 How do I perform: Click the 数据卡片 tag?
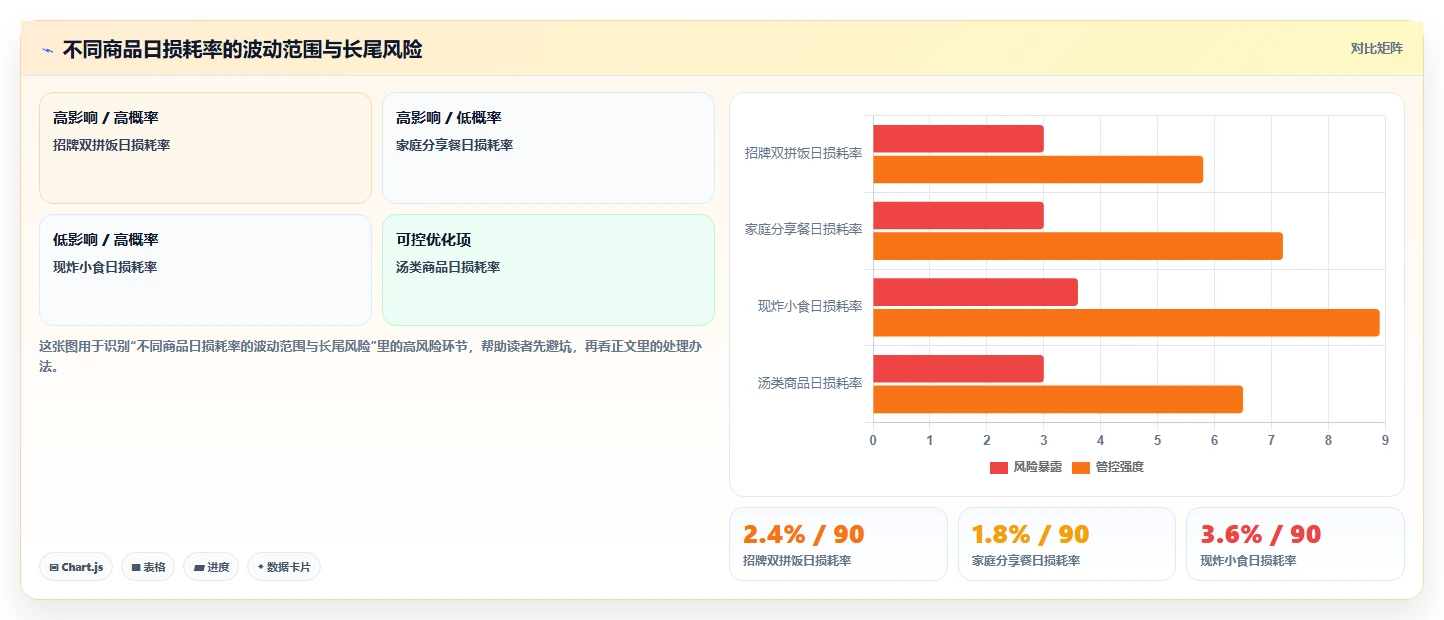[284, 567]
